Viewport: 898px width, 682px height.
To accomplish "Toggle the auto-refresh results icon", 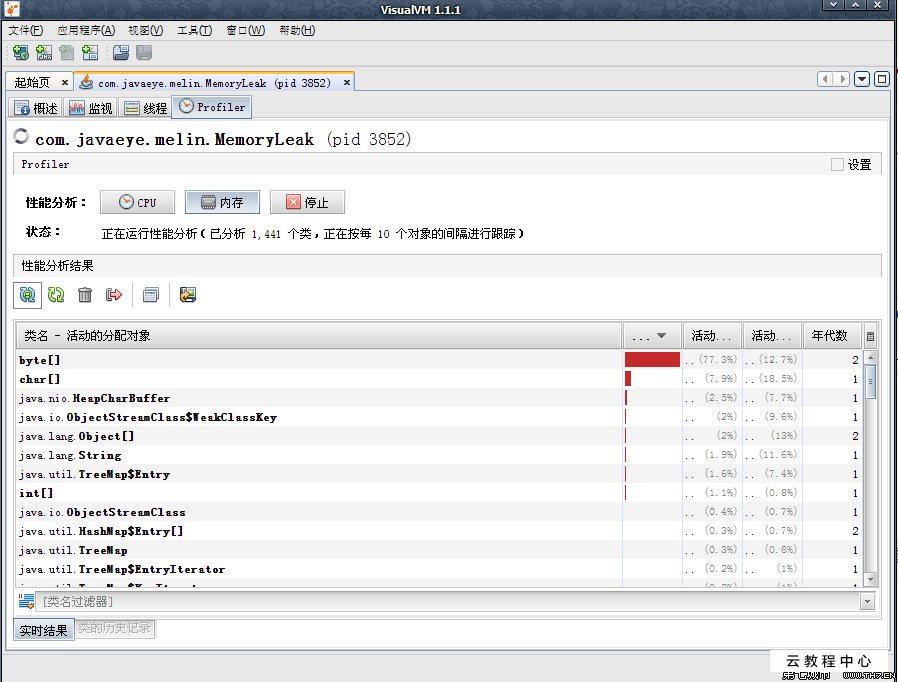I will click(27, 294).
